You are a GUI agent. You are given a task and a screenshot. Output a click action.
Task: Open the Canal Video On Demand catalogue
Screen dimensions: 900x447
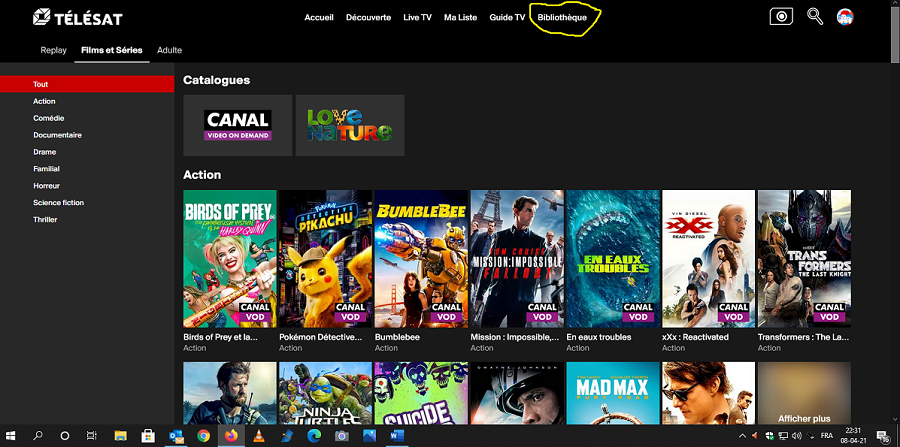238,125
